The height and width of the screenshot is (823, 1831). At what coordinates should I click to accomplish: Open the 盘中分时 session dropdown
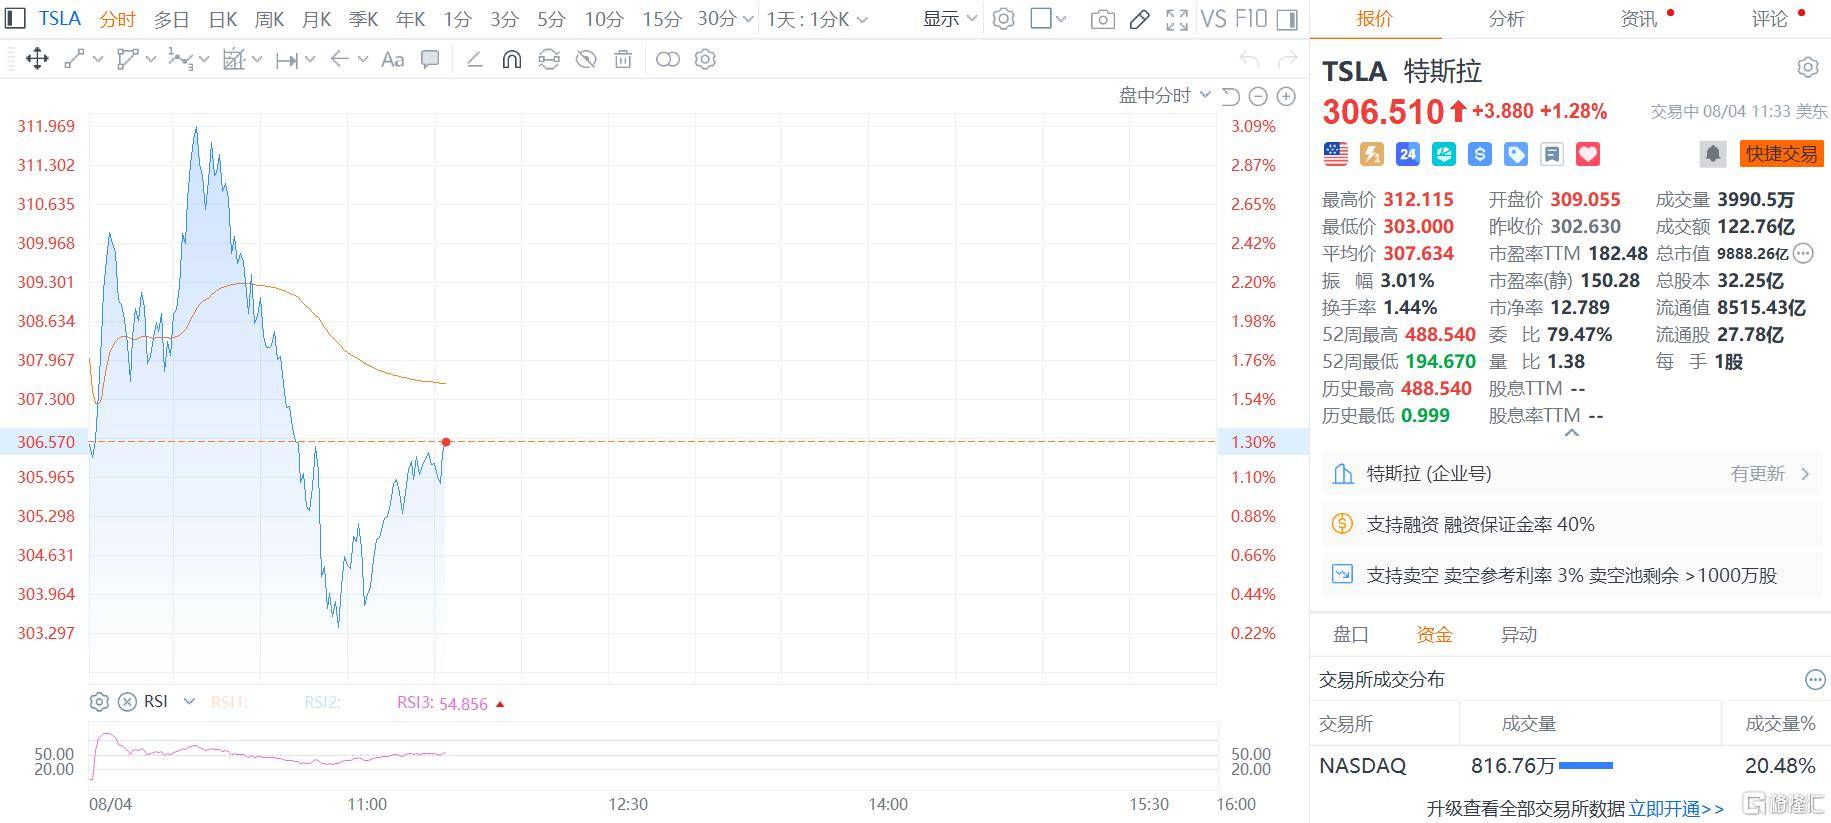1164,96
